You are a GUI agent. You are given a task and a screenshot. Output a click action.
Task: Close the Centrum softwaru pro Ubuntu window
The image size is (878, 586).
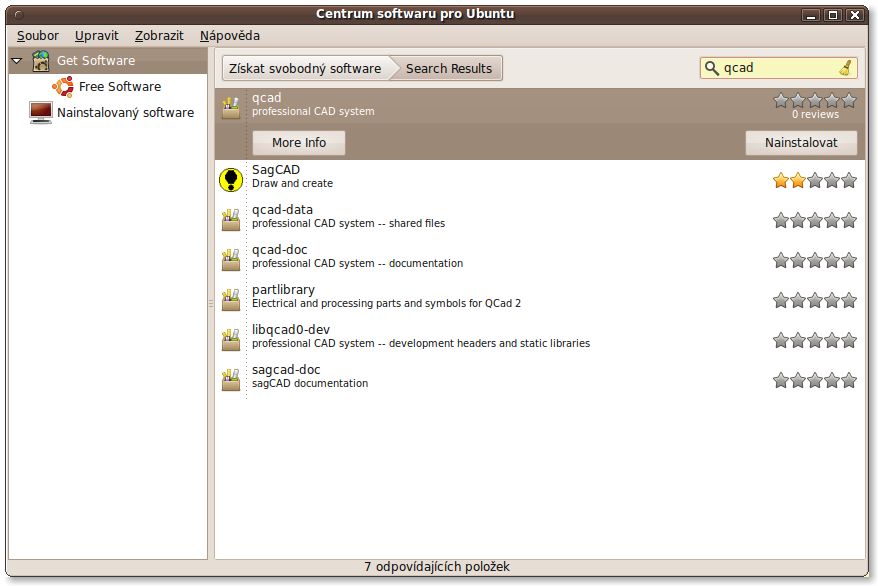point(854,15)
